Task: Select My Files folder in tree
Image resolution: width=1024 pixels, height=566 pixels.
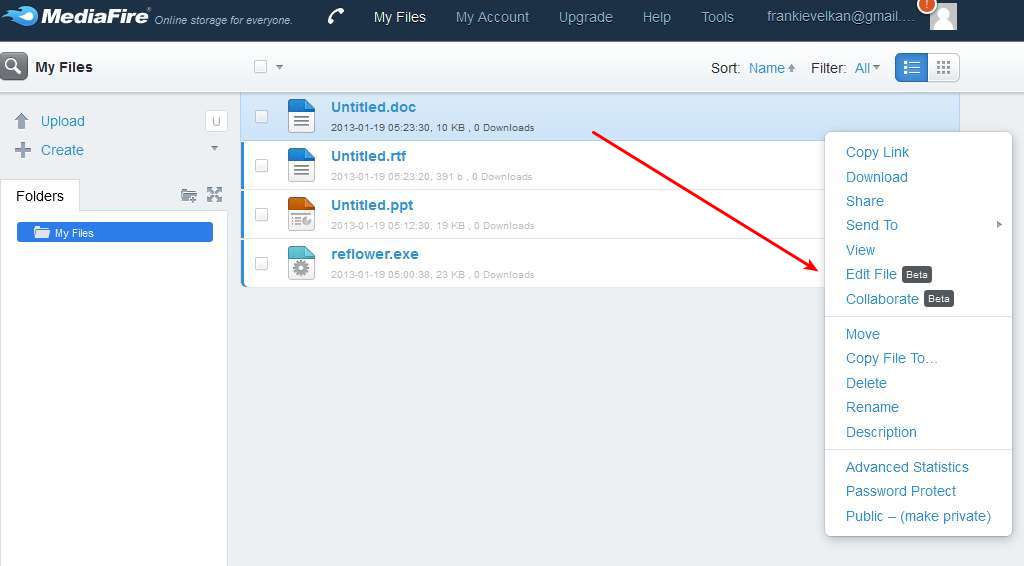Action: coord(115,232)
